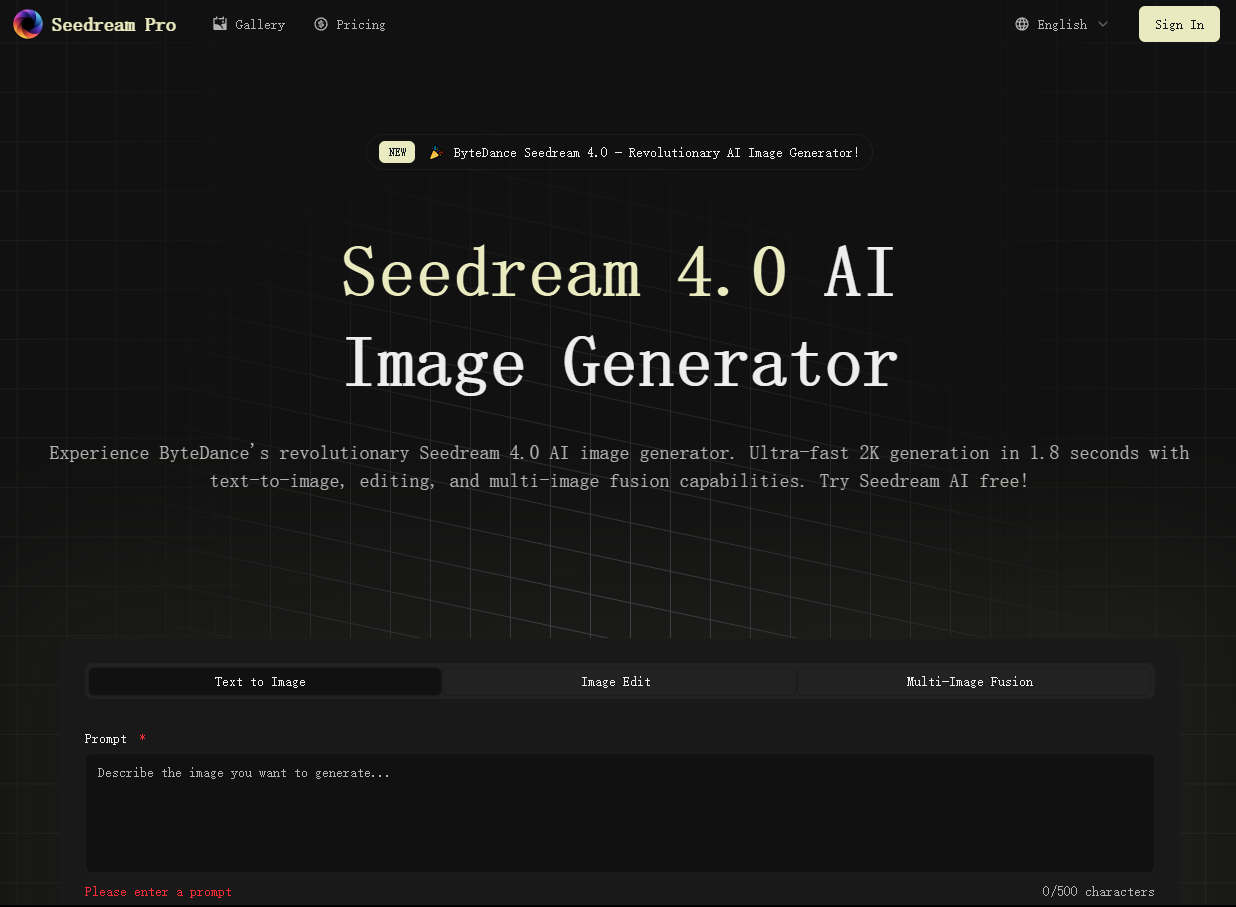Screen dimensions: 1236x907
Task: Click the Seedream Pro brand name
Action: tap(113, 25)
